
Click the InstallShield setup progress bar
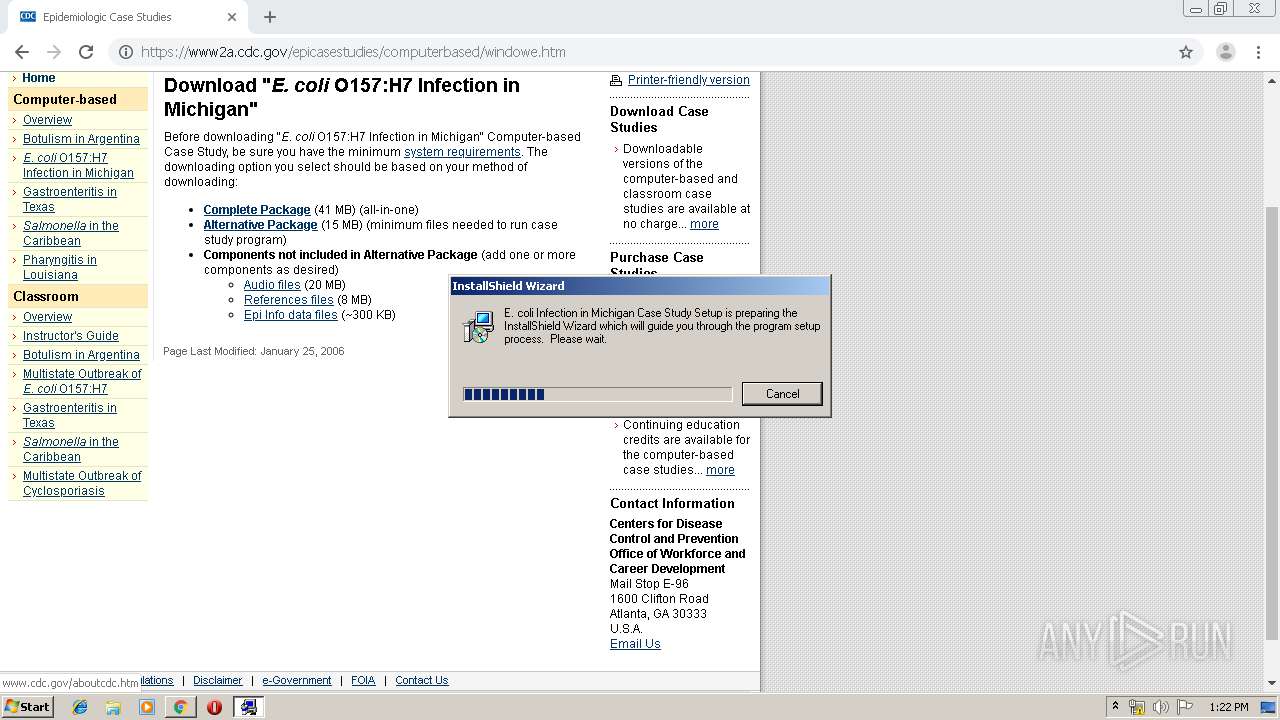click(597, 394)
